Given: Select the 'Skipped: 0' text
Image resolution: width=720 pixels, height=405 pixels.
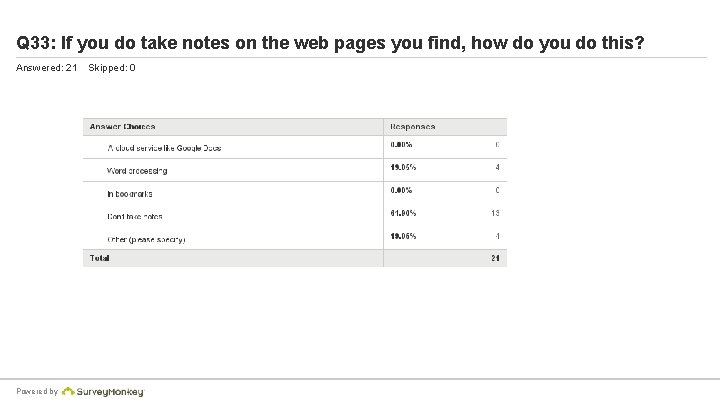Looking at the screenshot, I should (112, 68).
